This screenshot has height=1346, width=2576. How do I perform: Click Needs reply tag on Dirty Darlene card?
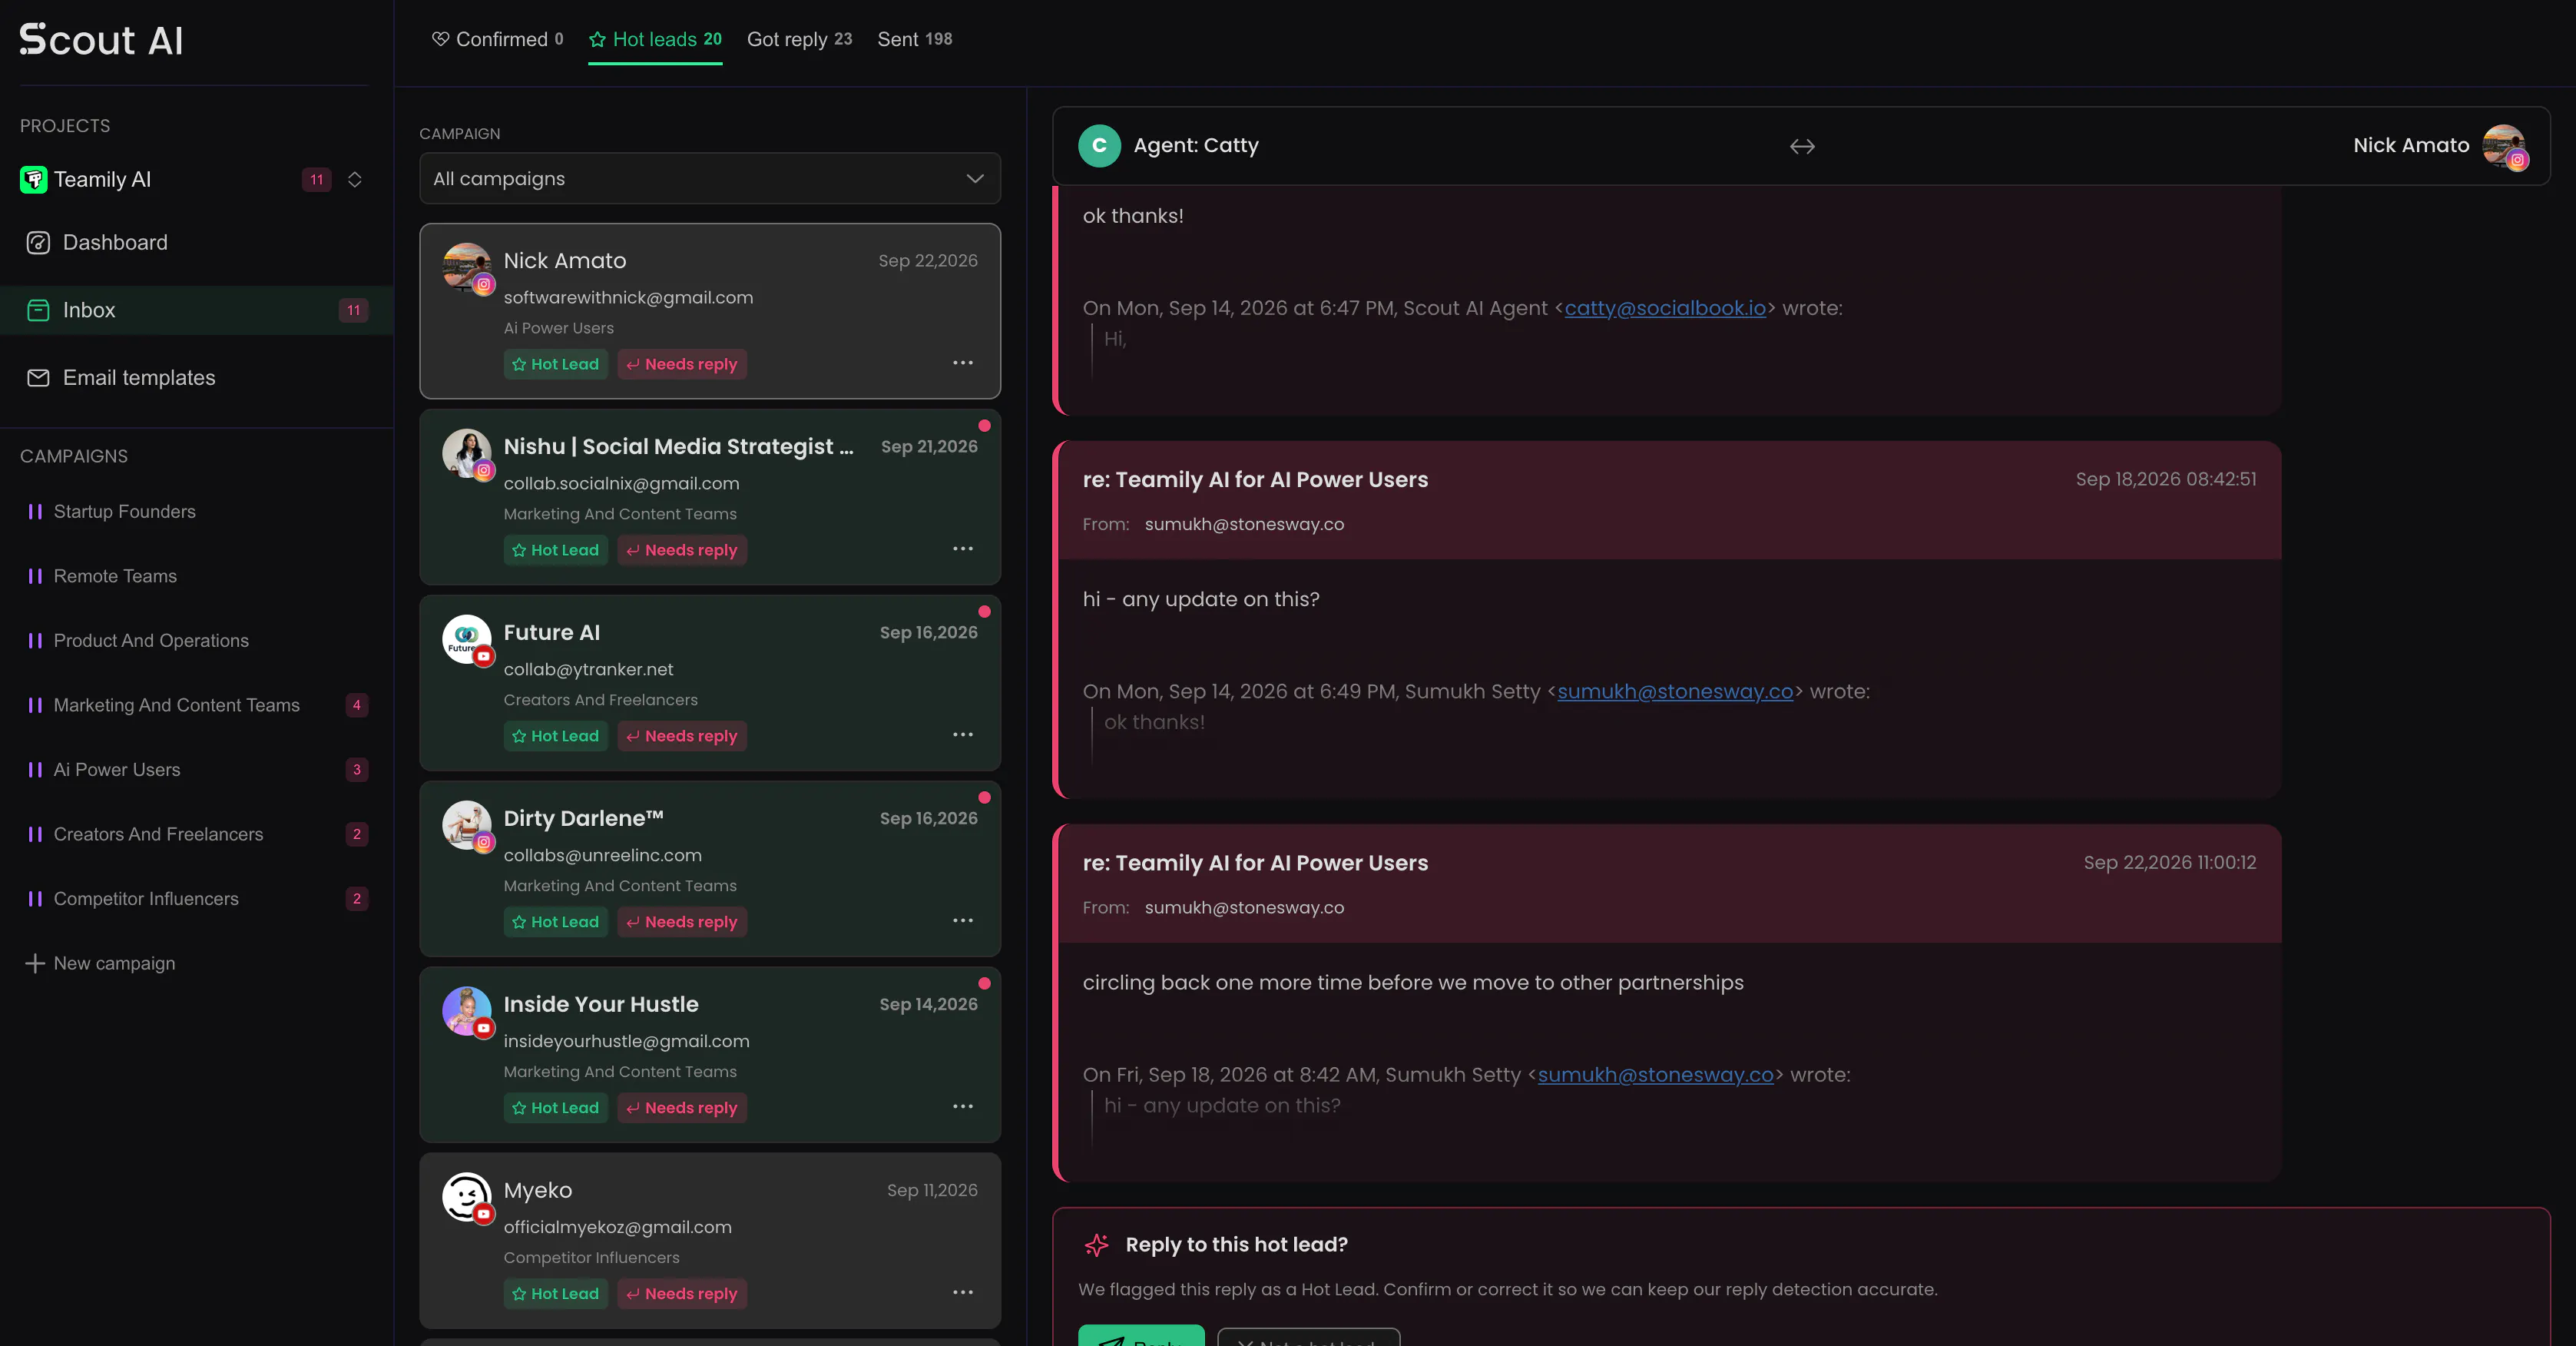pos(682,922)
